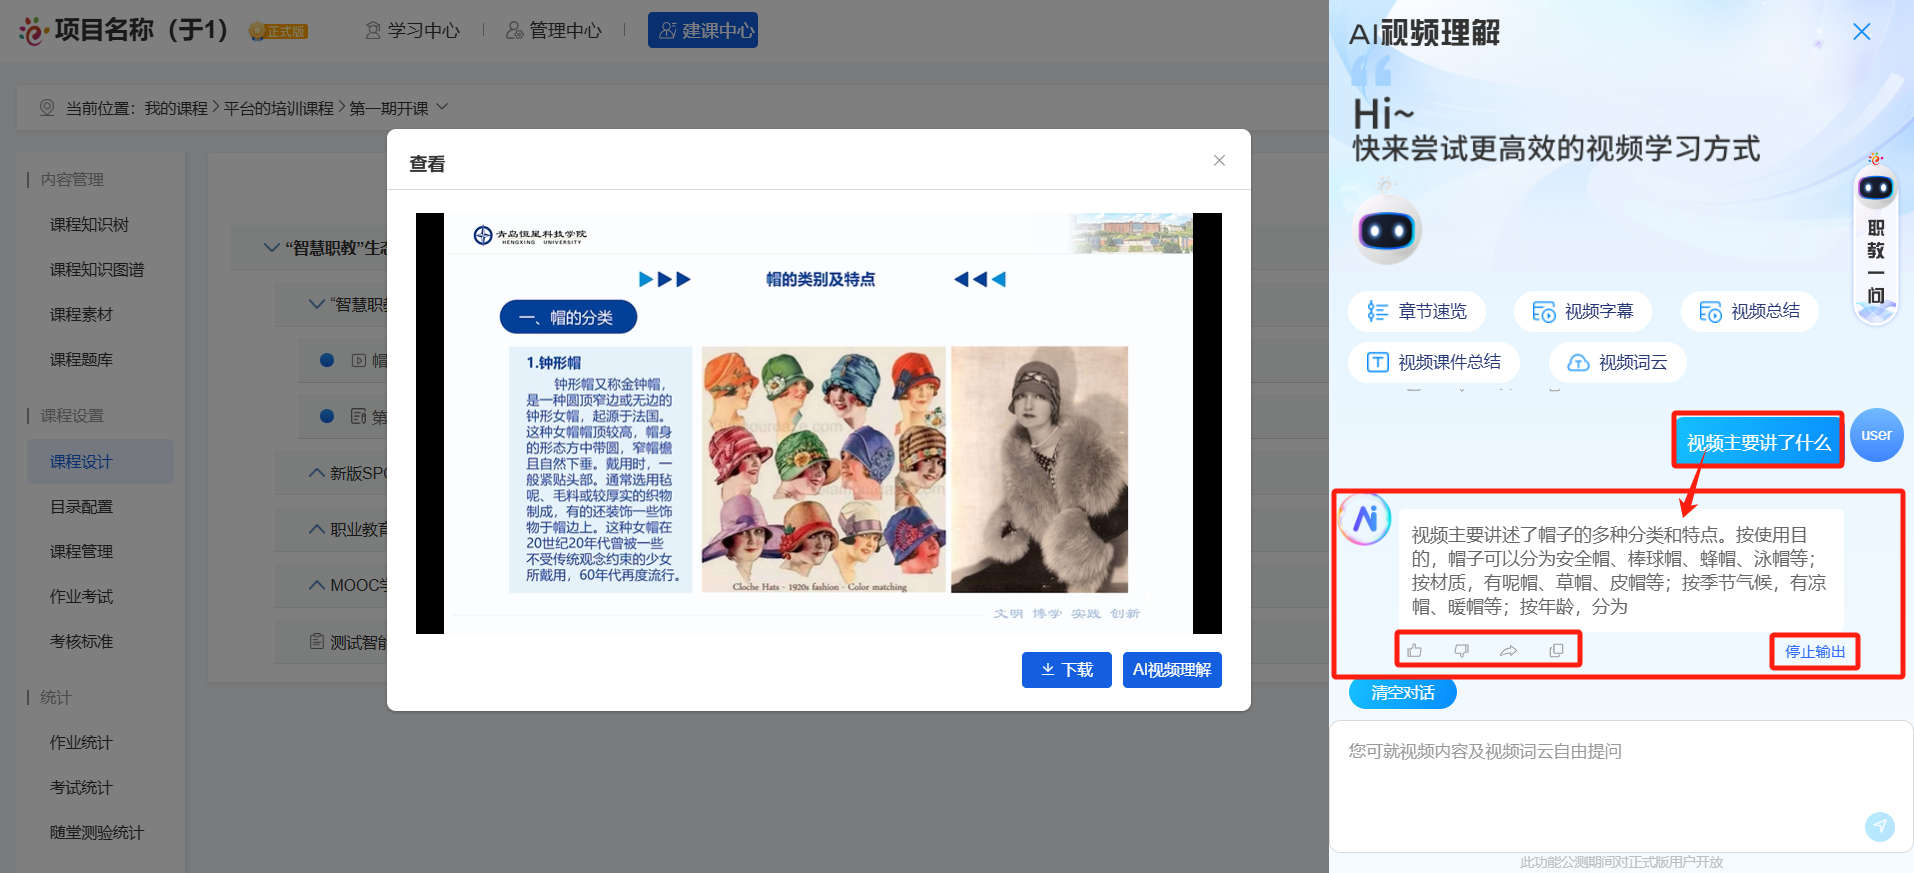Open 视频词云 word cloud

[x=1618, y=362]
